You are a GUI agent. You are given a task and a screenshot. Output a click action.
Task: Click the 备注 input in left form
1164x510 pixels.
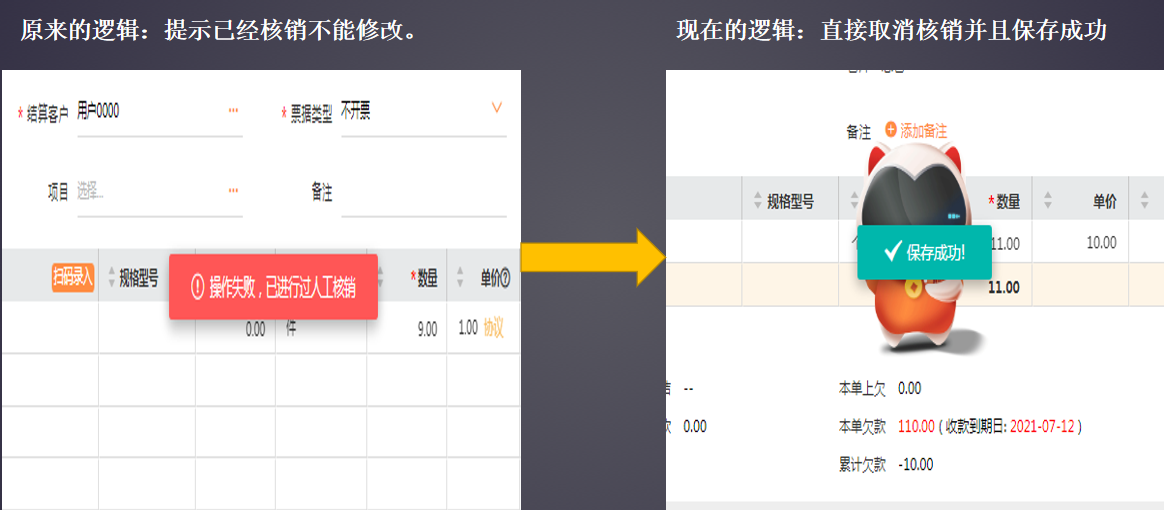[x=424, y=194]
